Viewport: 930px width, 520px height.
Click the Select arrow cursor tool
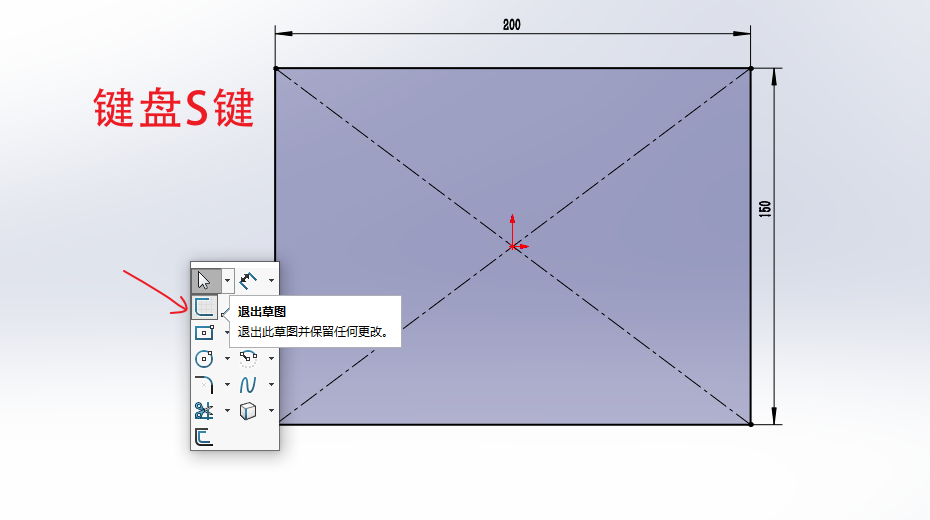point(204,279)
